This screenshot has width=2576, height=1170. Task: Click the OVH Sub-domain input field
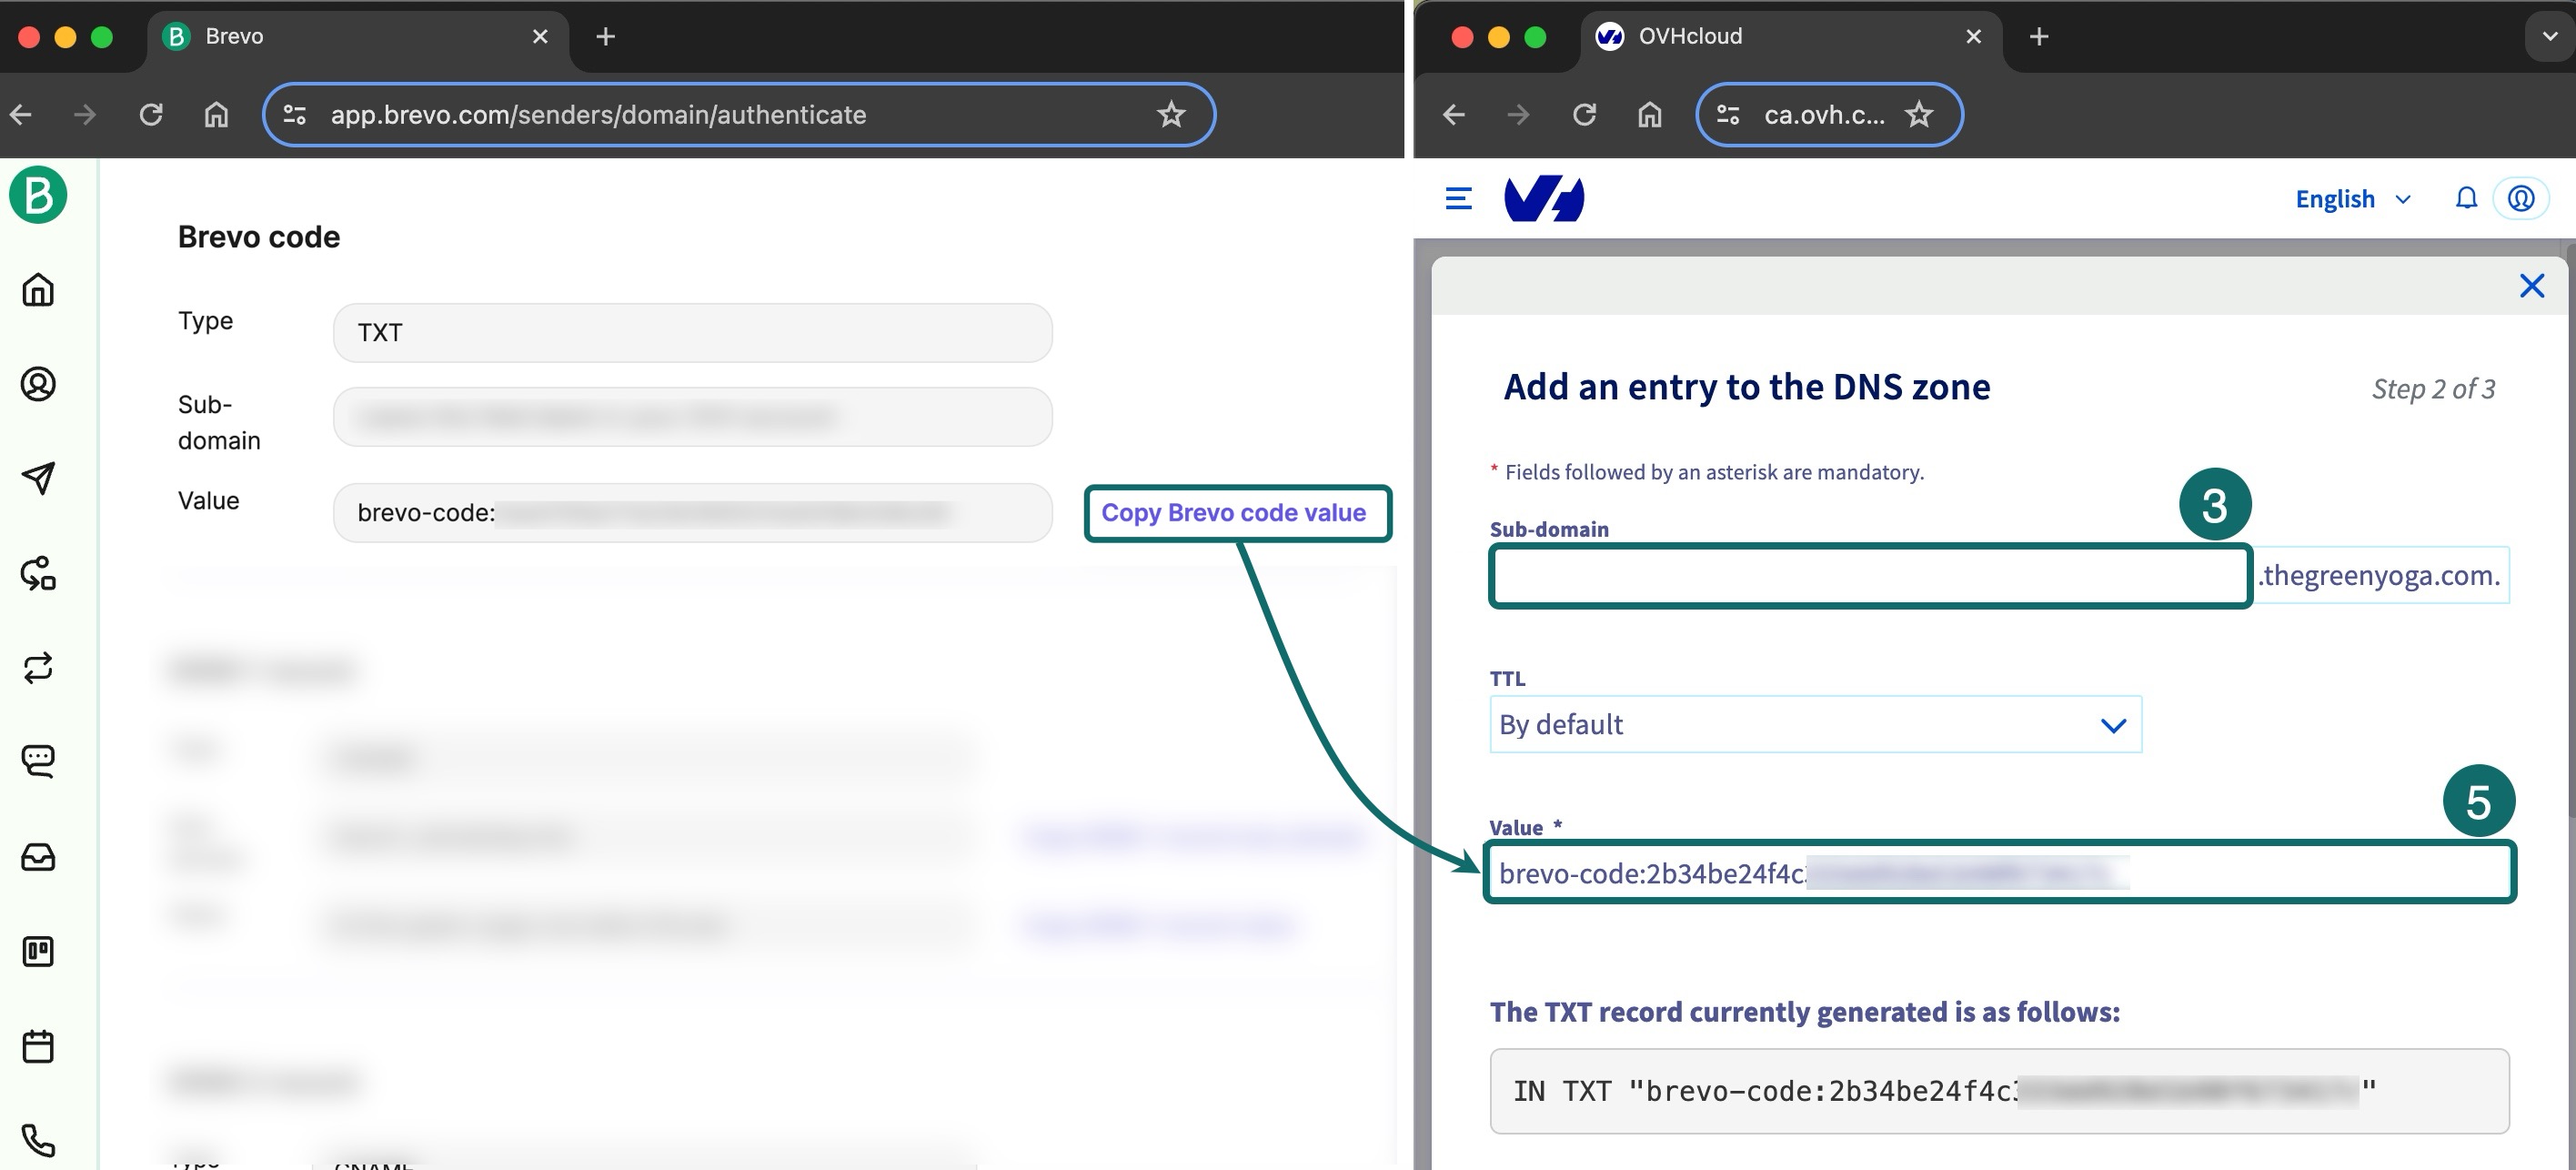click(1870, 576)
